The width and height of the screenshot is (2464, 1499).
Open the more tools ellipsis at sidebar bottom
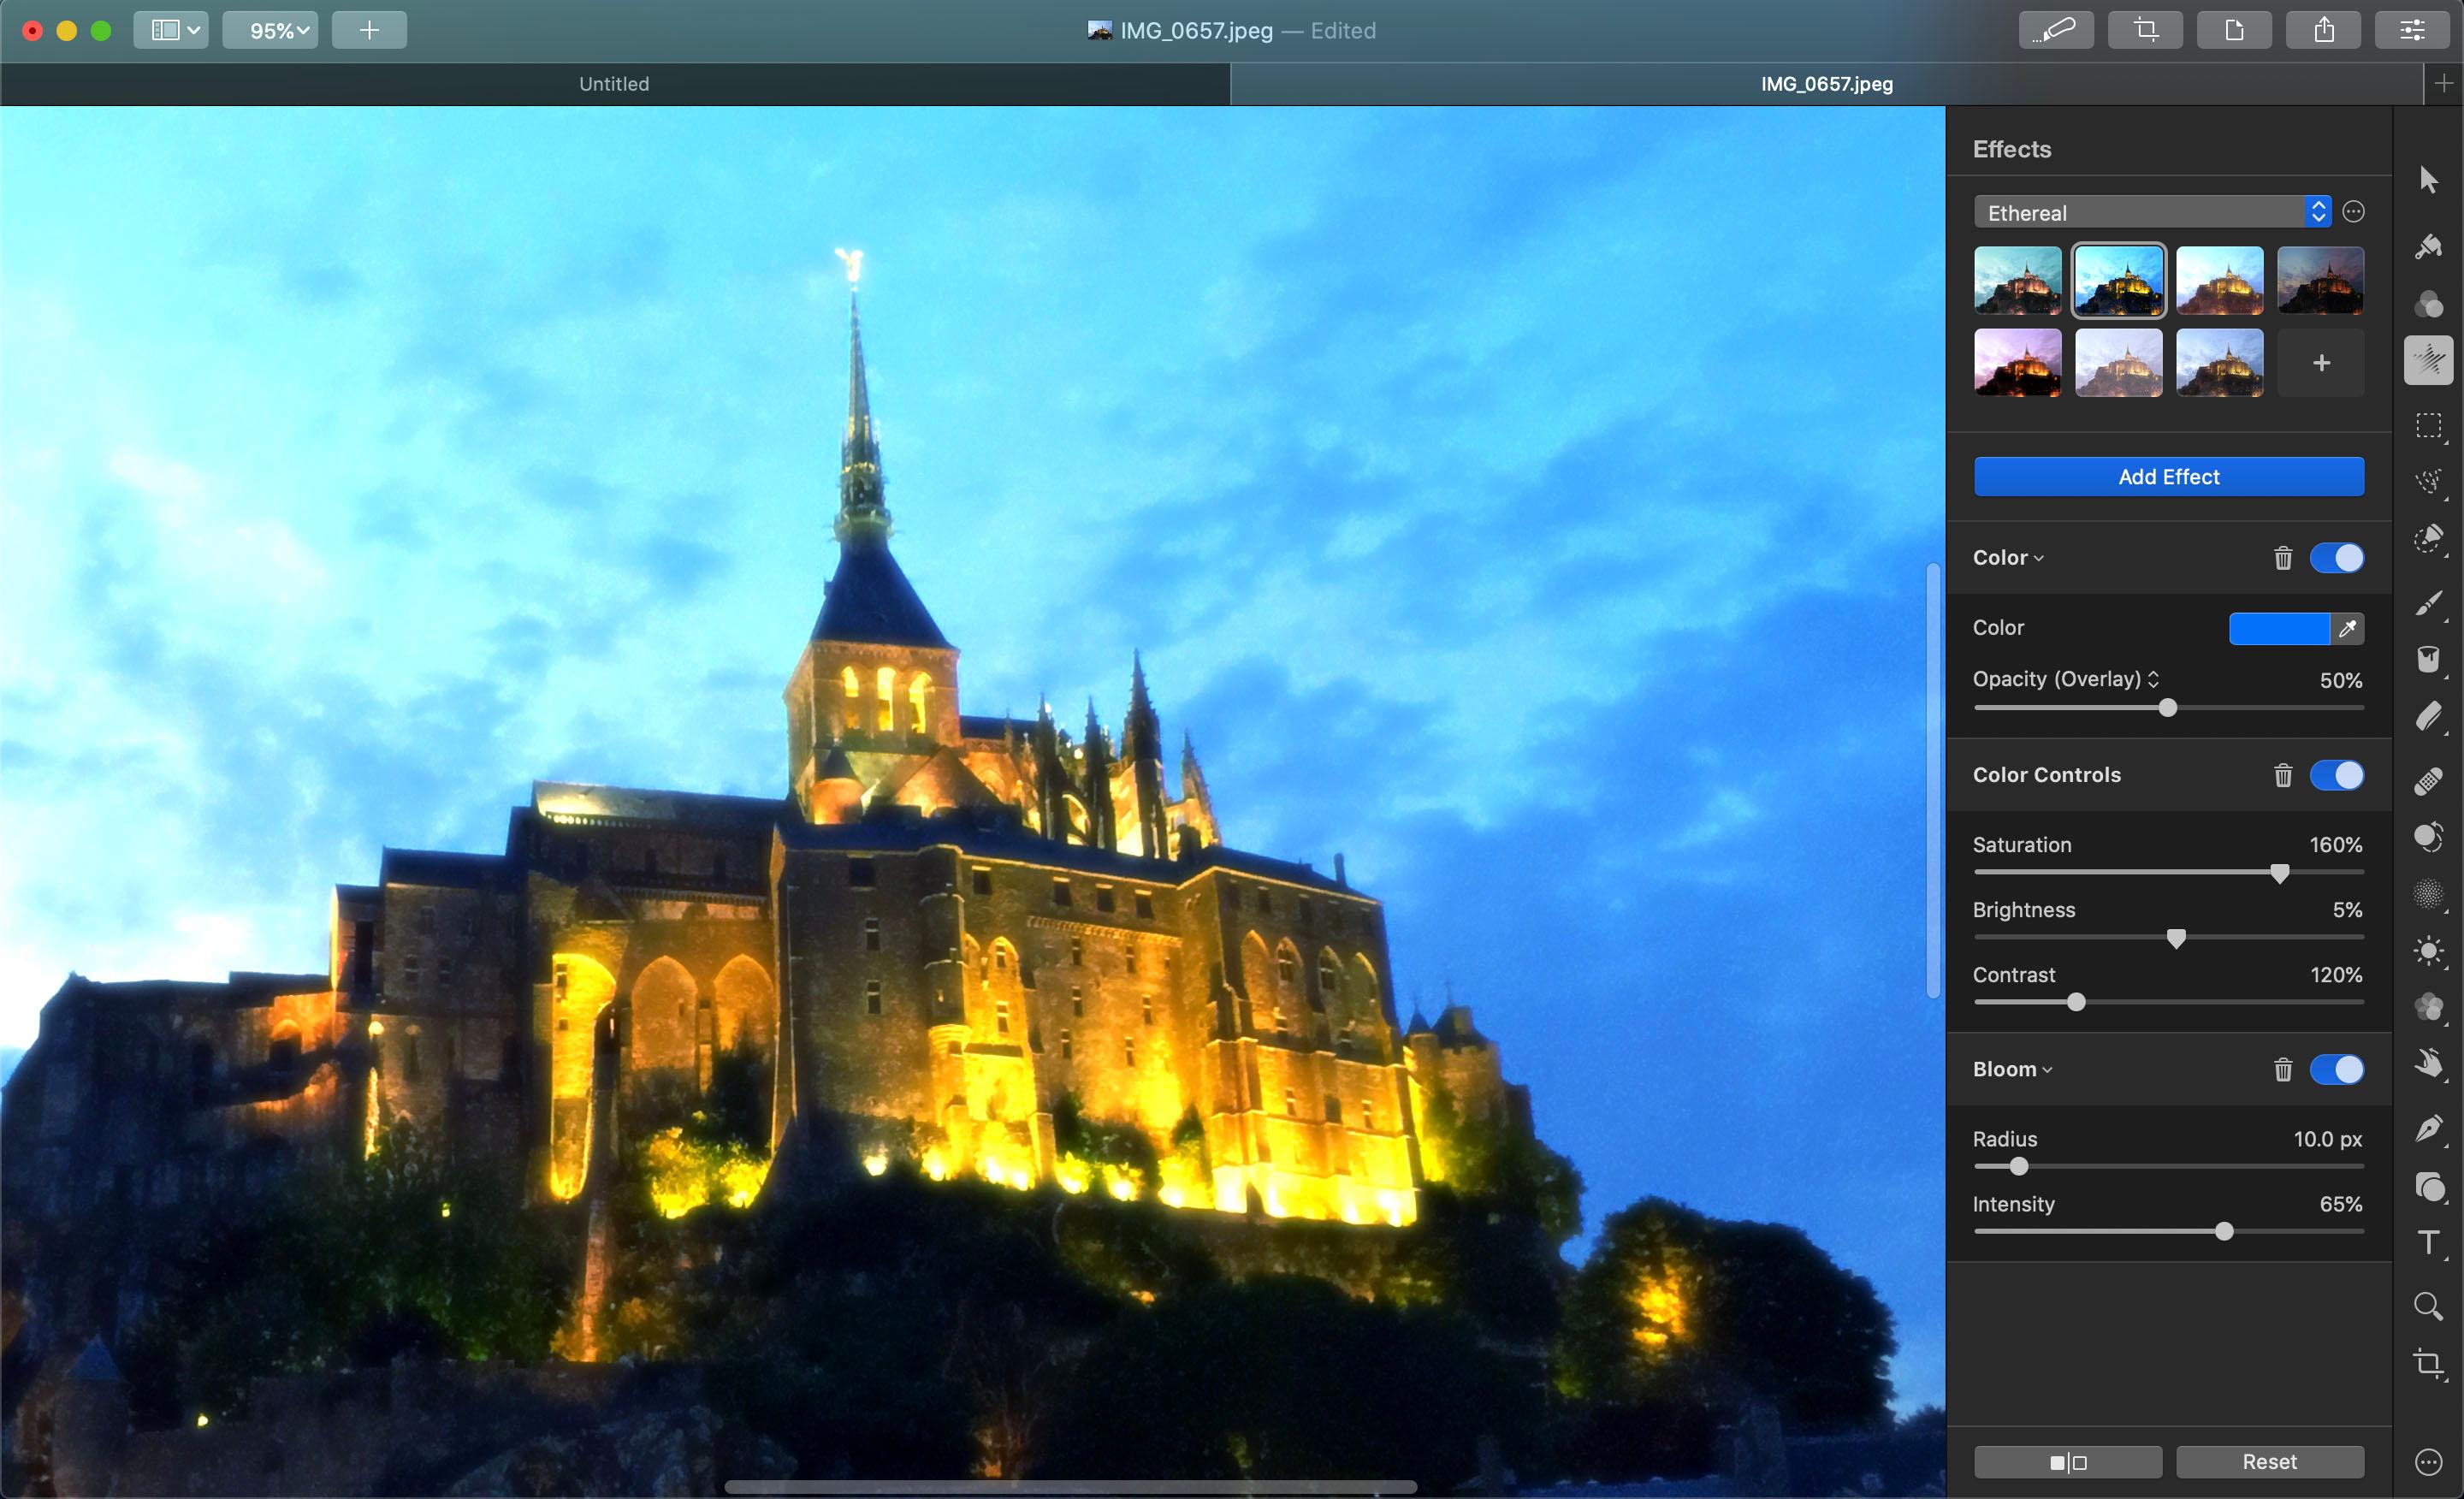pos(2428,1462)
